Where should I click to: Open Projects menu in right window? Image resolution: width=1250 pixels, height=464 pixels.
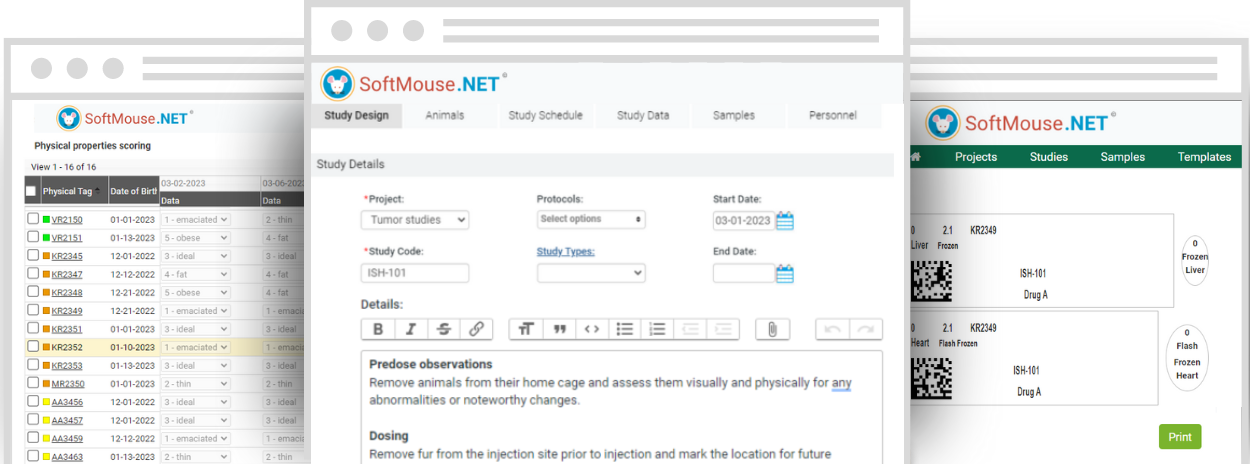976,157
